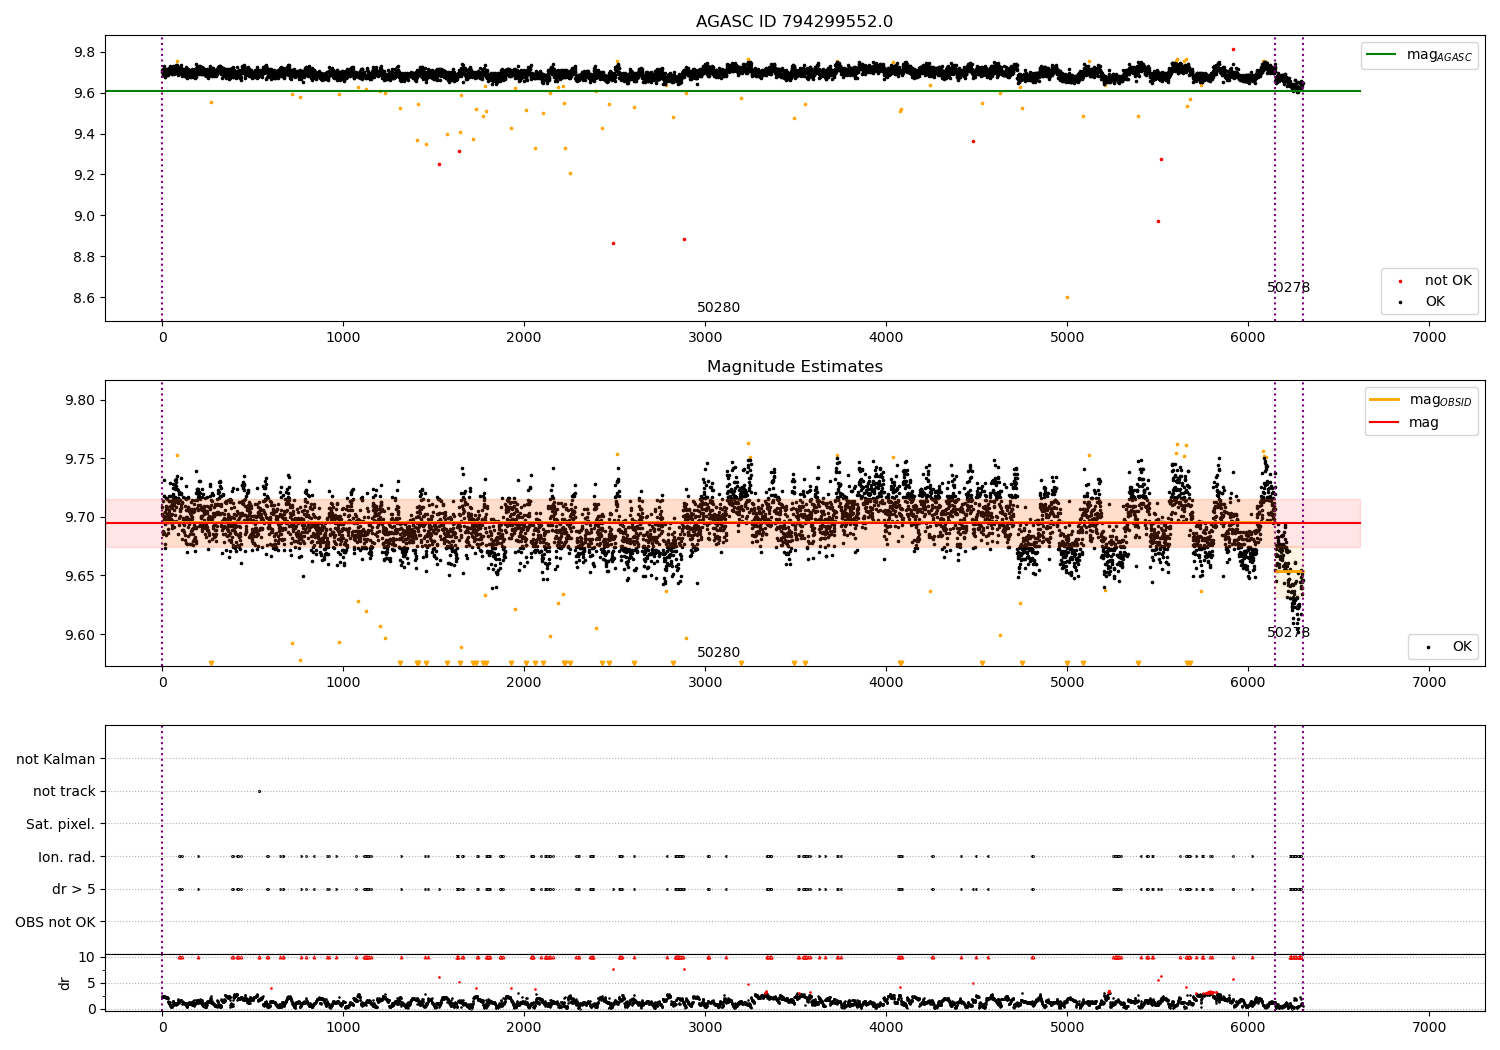The image size is (1500, 1050).
Task: Click the '9.65' y-tick on the middle plot
Action: point(80,576)
